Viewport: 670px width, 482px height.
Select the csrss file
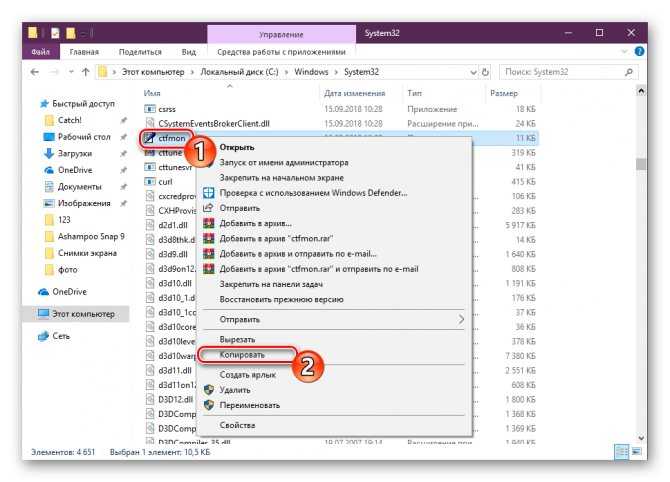pyautogui.click(x=167, y=109)
